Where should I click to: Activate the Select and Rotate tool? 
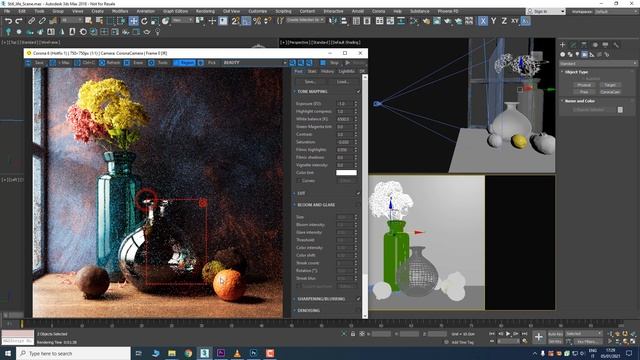pyautogui.click(x=144, y=21)
